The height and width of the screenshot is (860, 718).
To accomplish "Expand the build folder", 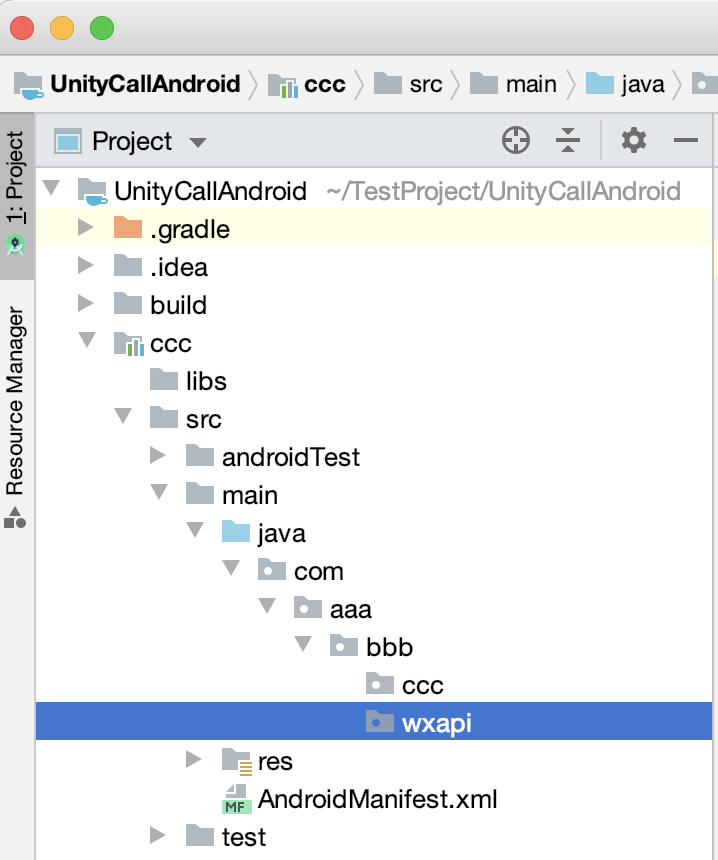I will [x=86, y=303].
